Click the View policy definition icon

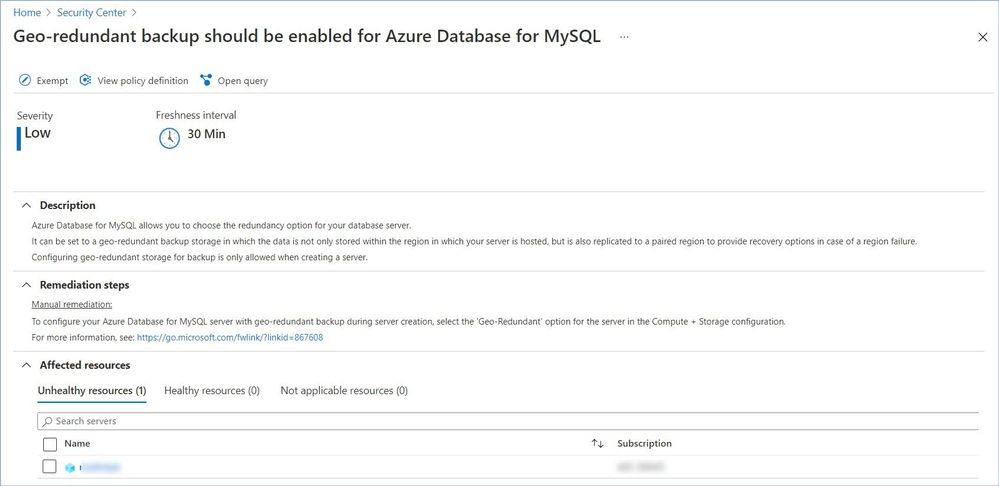click(86, 81)
